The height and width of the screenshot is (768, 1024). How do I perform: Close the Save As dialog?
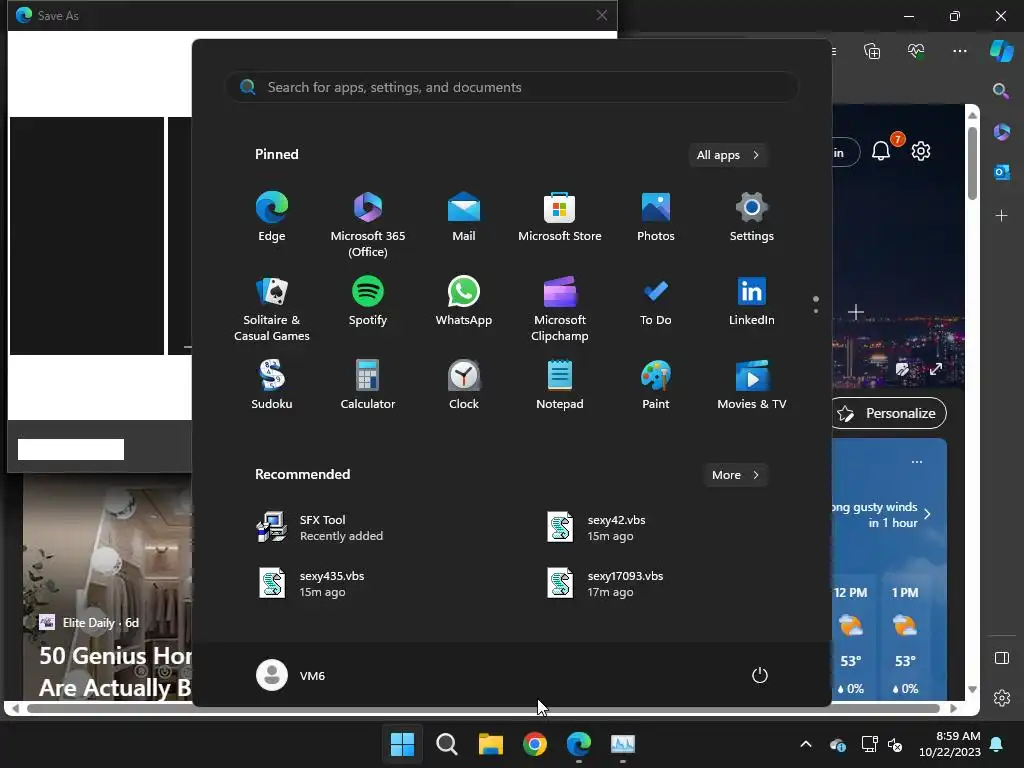[x=601, y=15]
